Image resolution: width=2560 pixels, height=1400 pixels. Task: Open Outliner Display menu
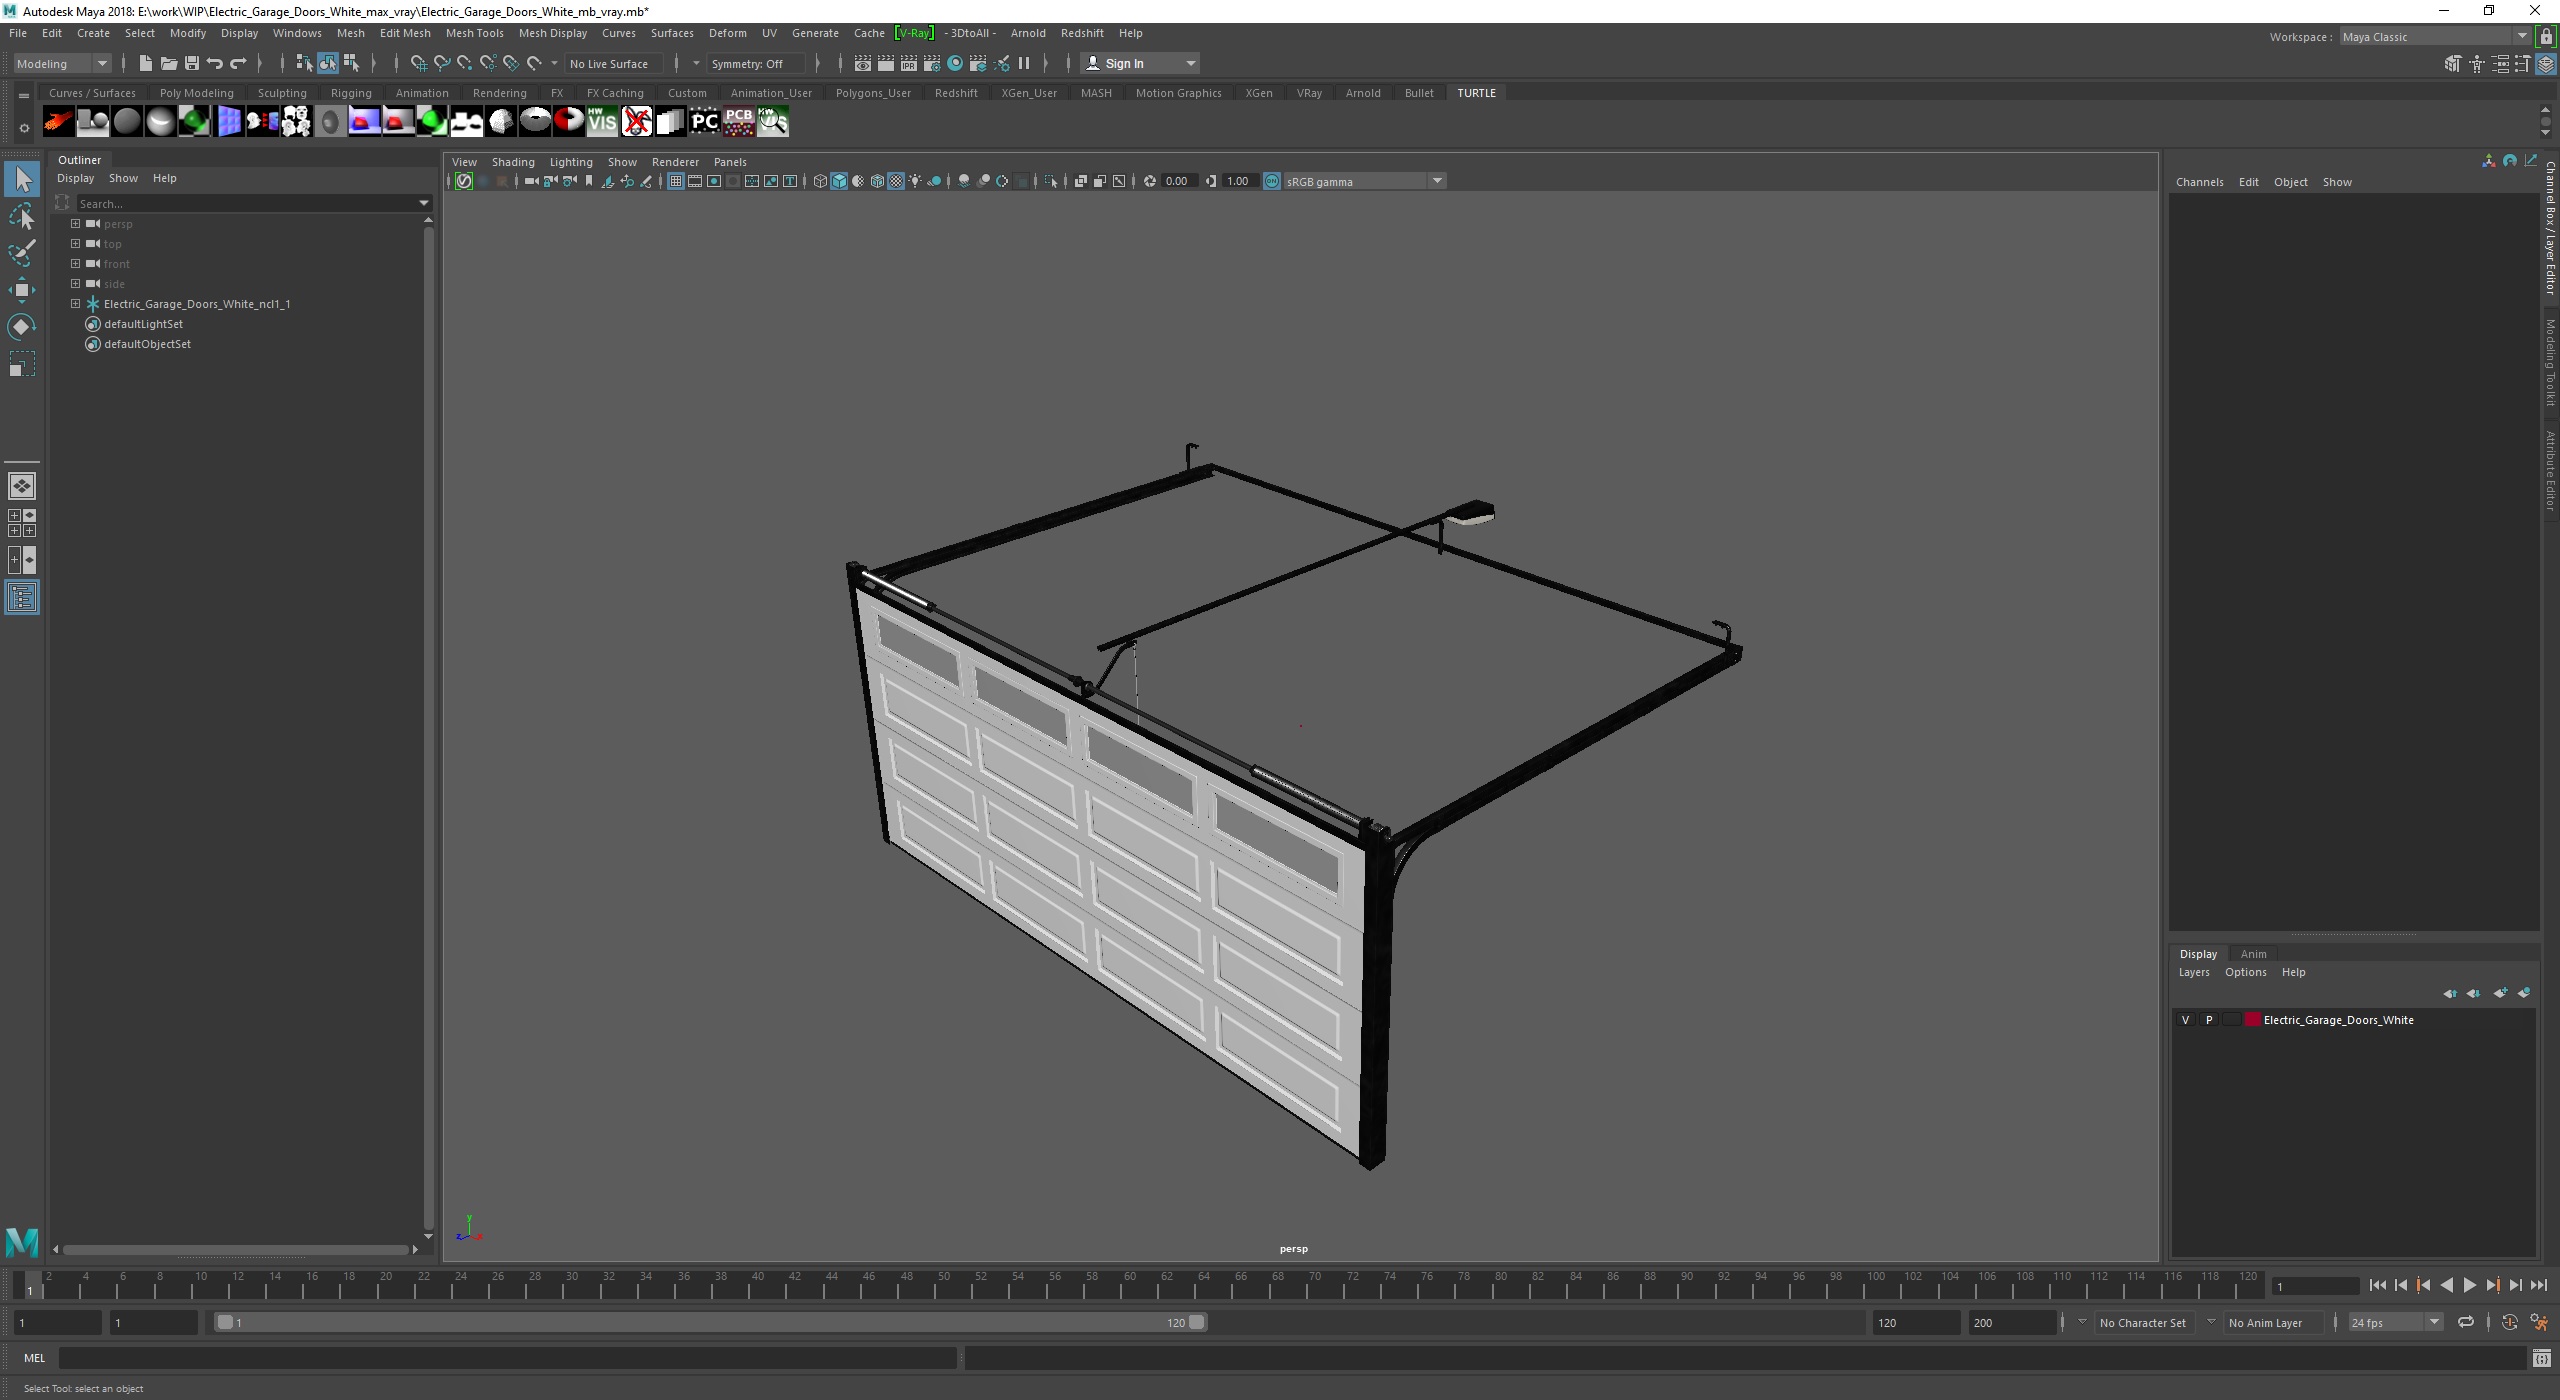(75, 178)
